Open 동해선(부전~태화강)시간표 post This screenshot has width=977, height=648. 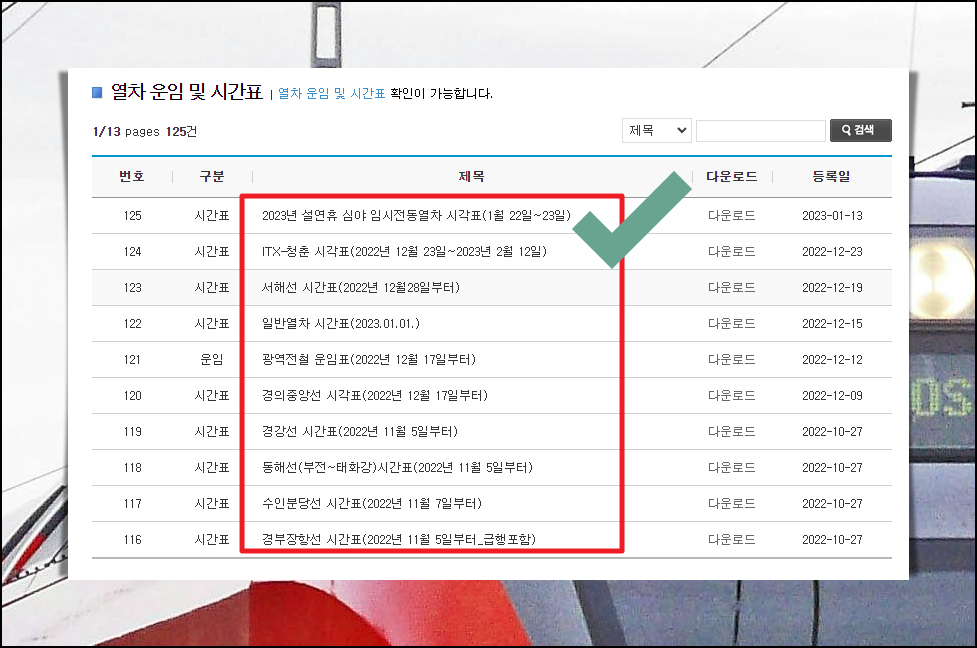coord(398,468)
